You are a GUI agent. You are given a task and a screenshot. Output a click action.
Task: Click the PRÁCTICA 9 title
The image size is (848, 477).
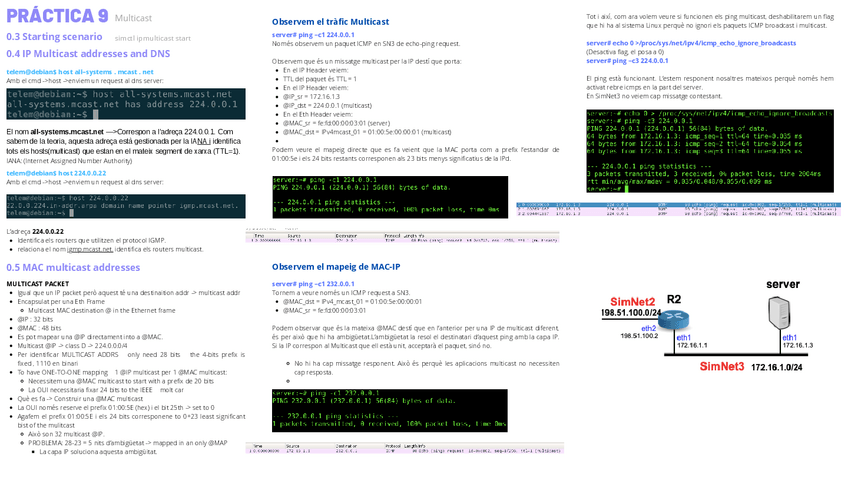pos(57,16)
